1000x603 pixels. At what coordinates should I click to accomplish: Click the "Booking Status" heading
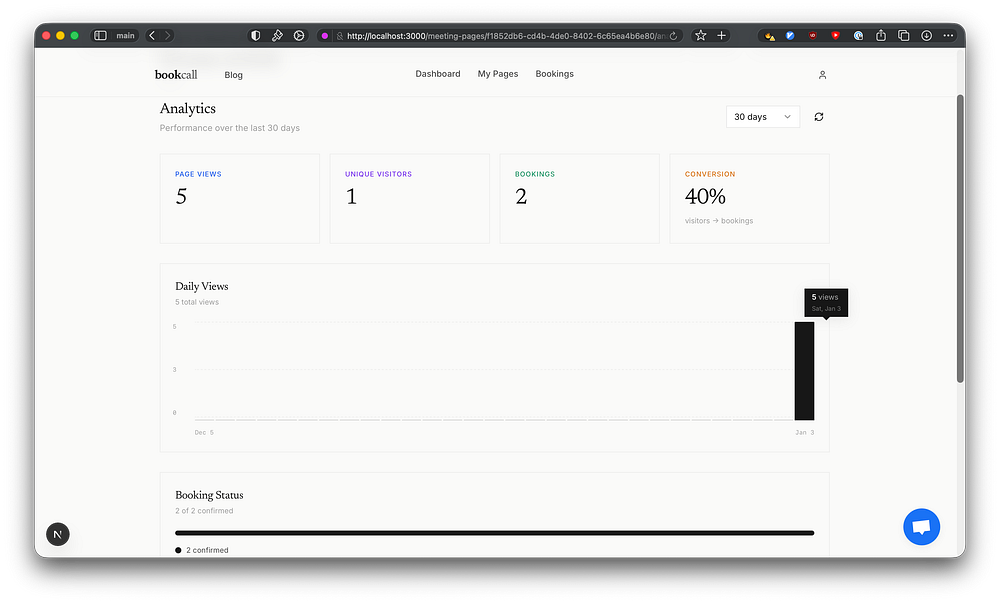209,495
